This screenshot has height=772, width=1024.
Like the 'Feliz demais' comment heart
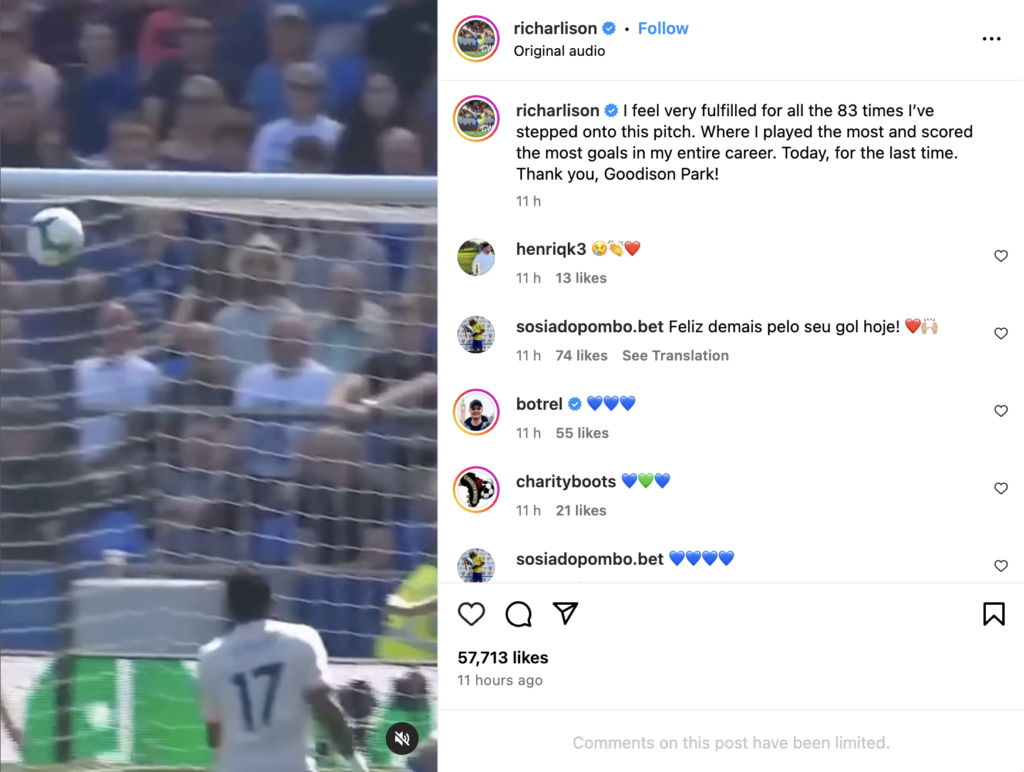click(1000, 334)
